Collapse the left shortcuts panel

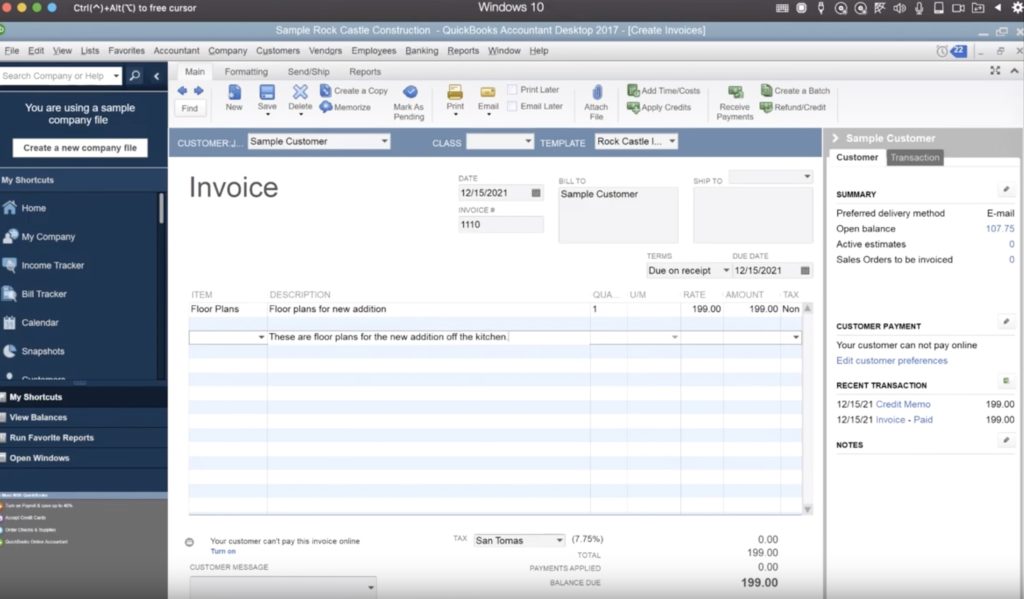(x=156, y=76)
